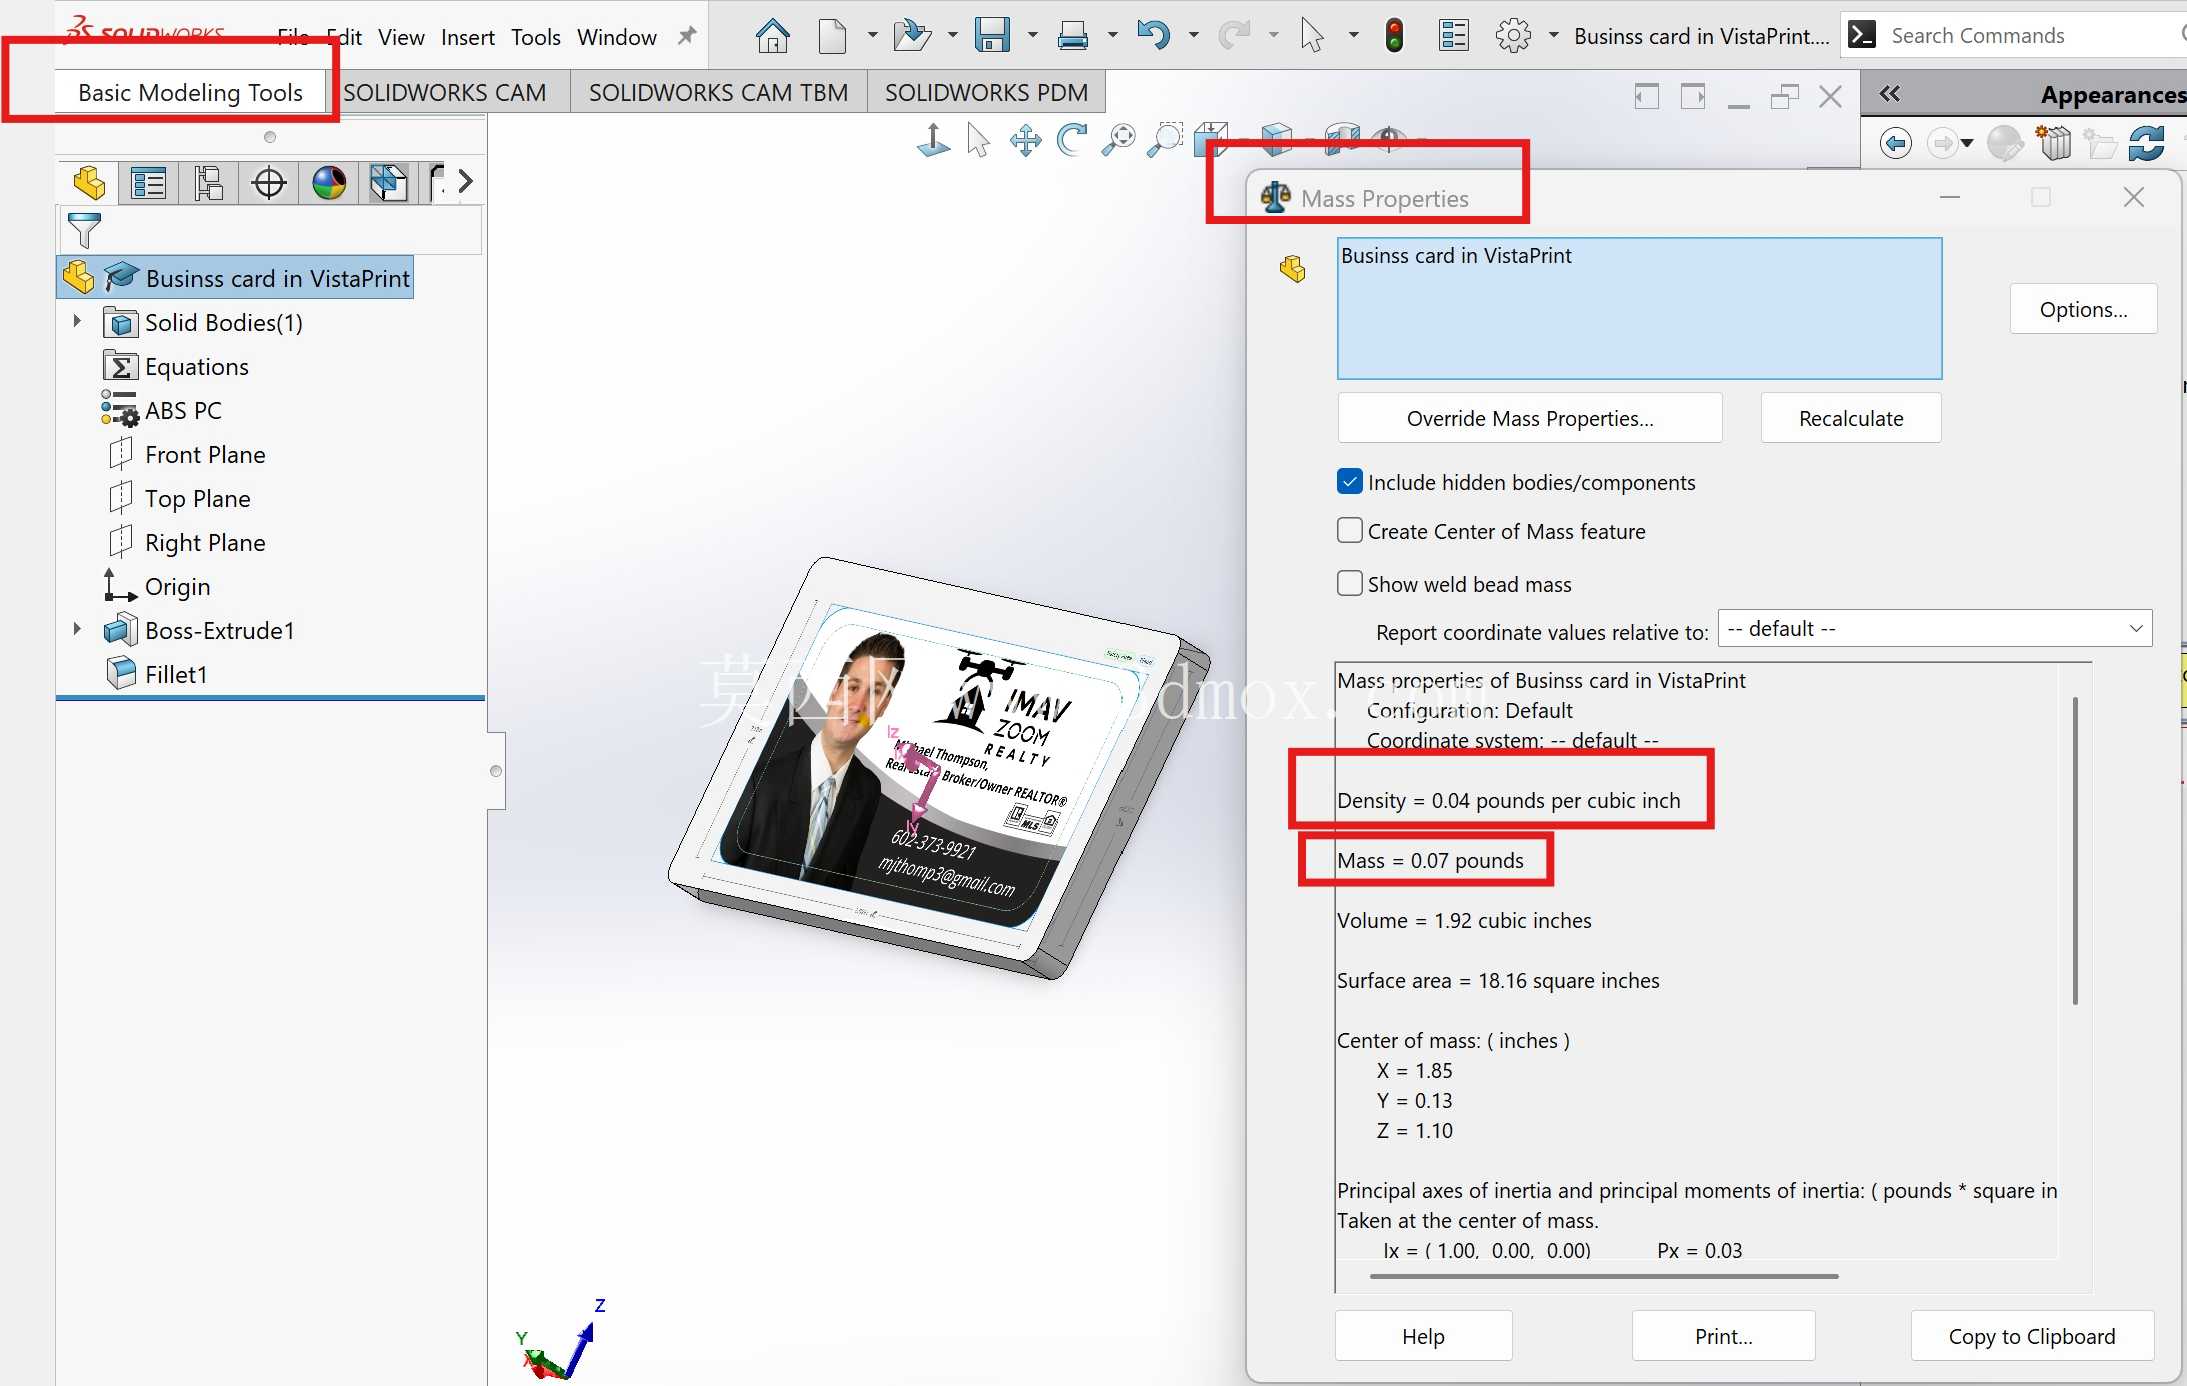Screen dimensions: 2187x1386
Task: Open the Select tool dropdown arrow
Action: (x=1353, y=35)
